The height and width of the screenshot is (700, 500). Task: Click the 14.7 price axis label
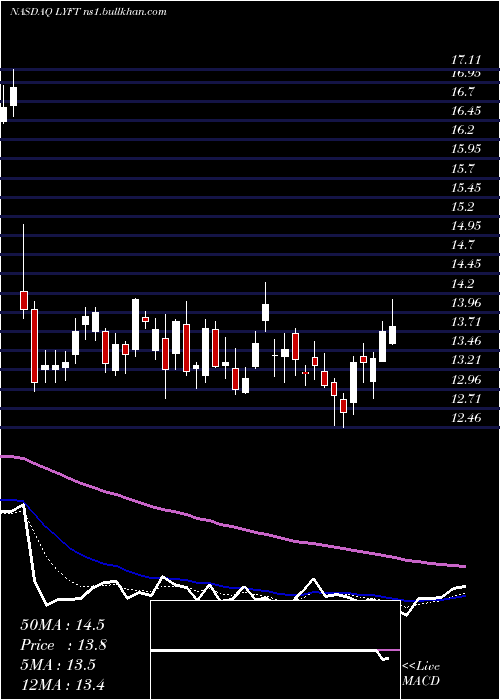click(x=462, y=245)
